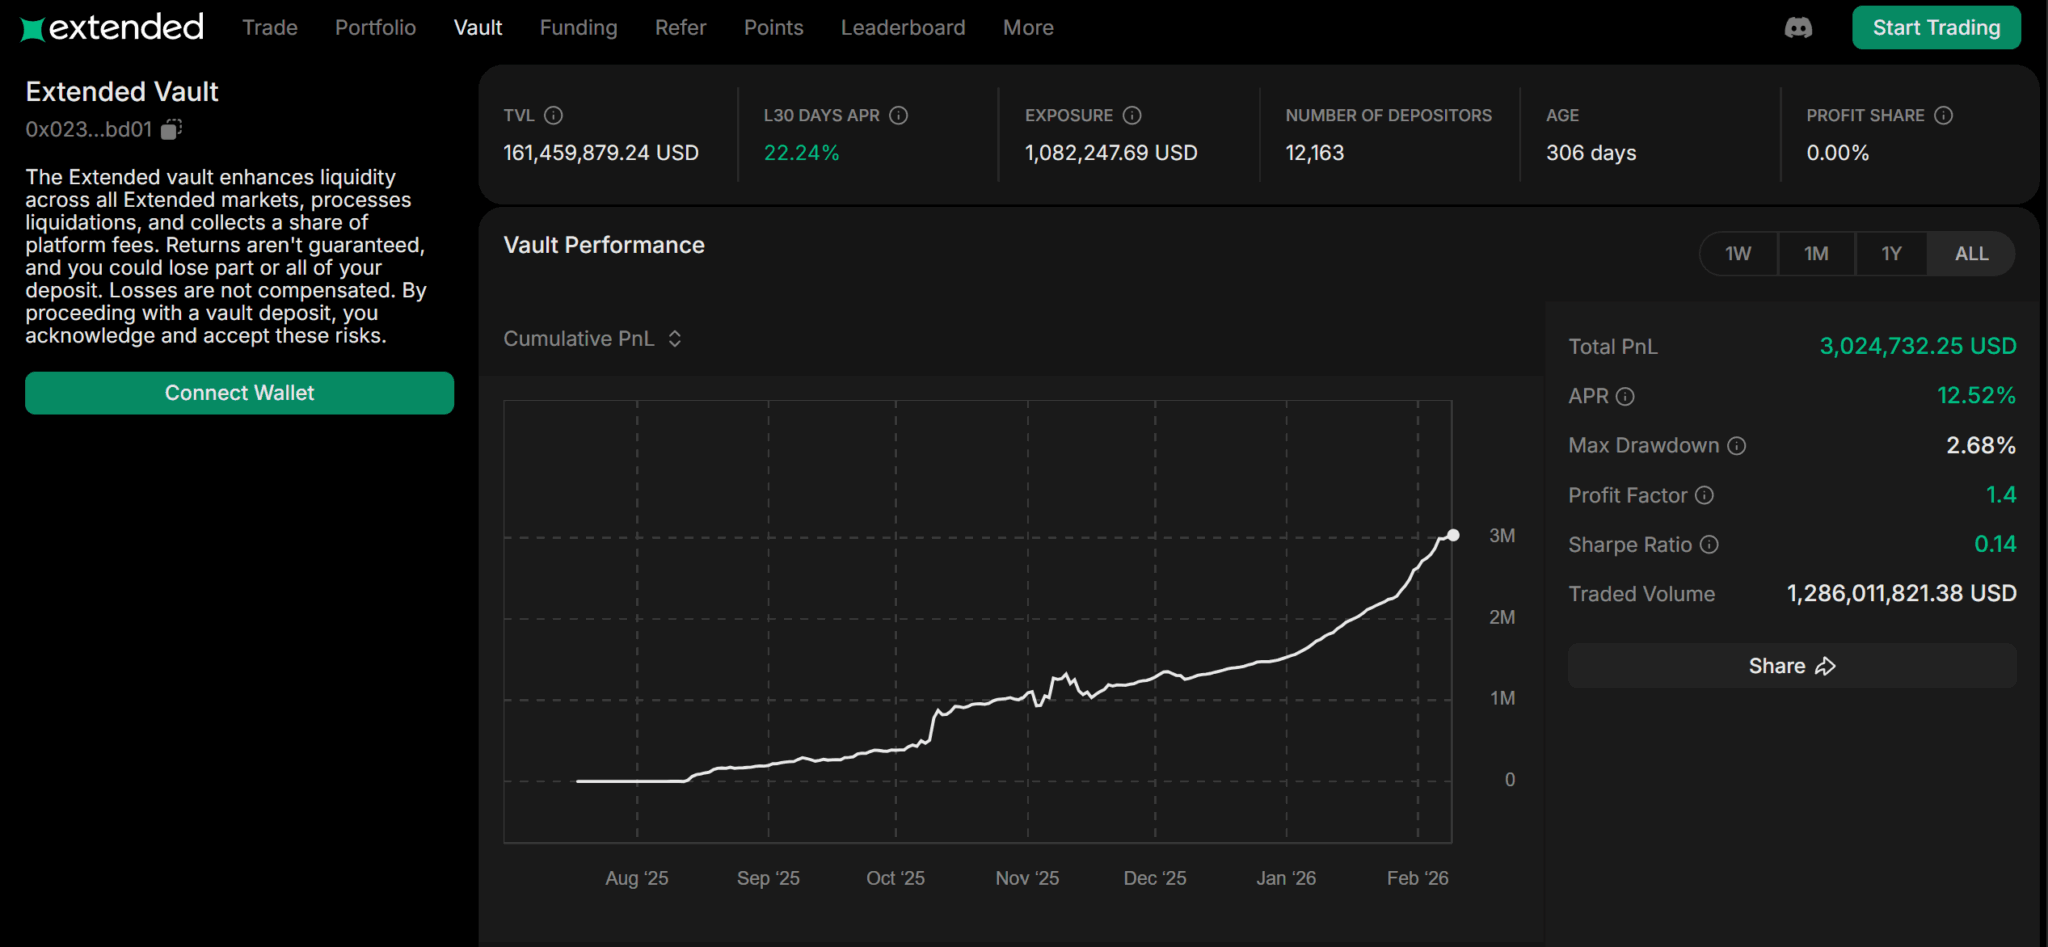
Task: Expand the More menu
Action: (x=1028, y=28)
